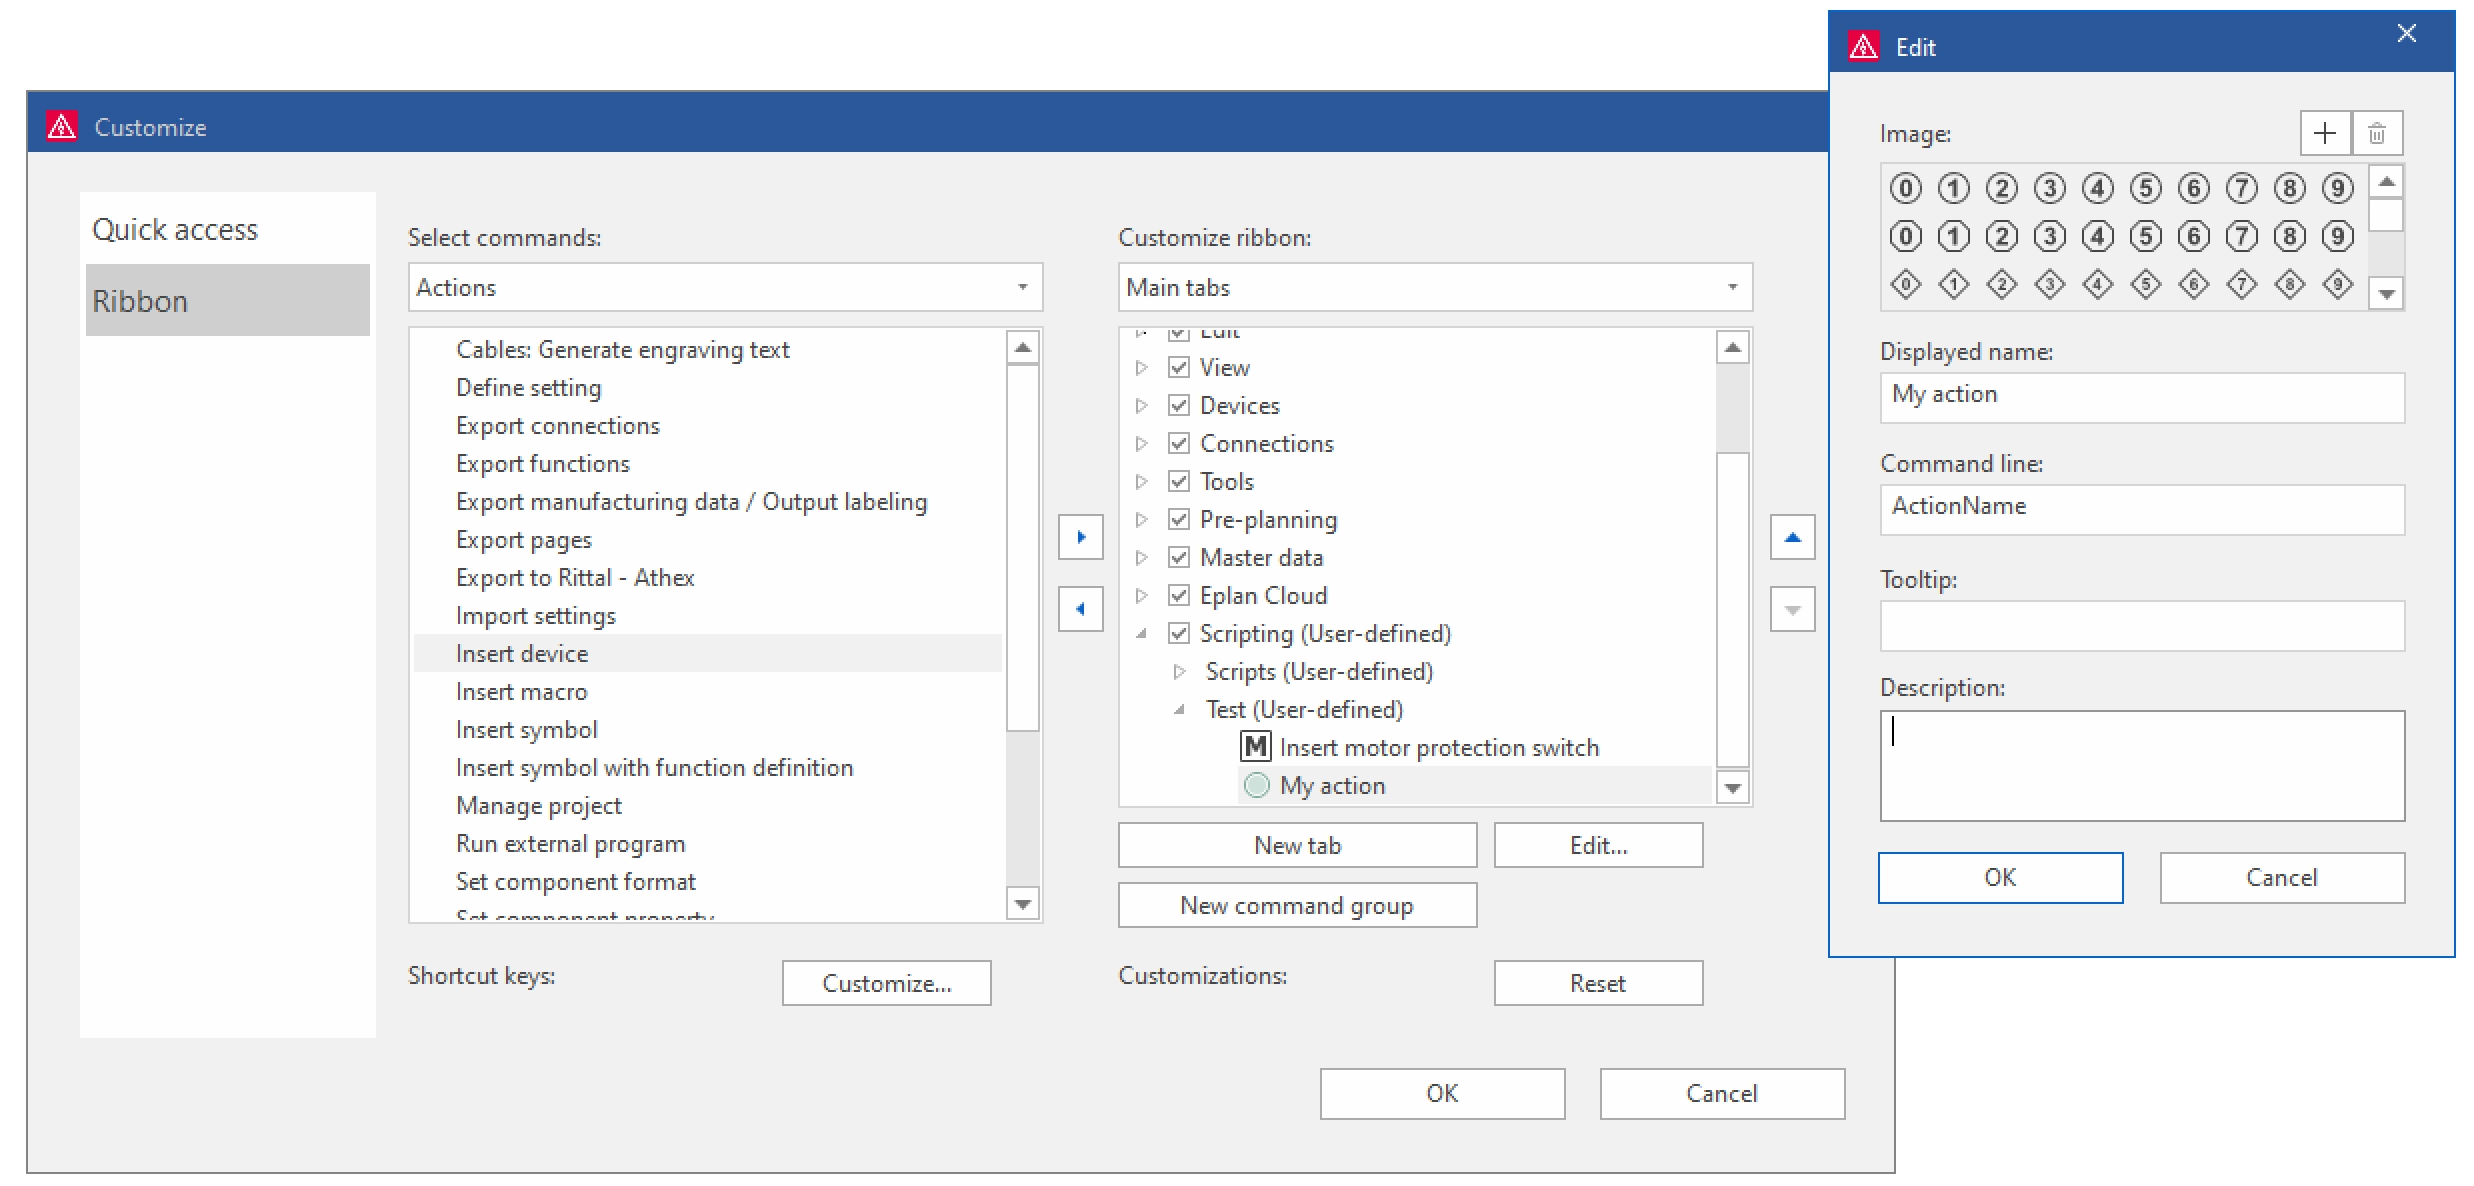
Task: Toggle the Tools tab checkbox
Action: [x=1179, y=481]
